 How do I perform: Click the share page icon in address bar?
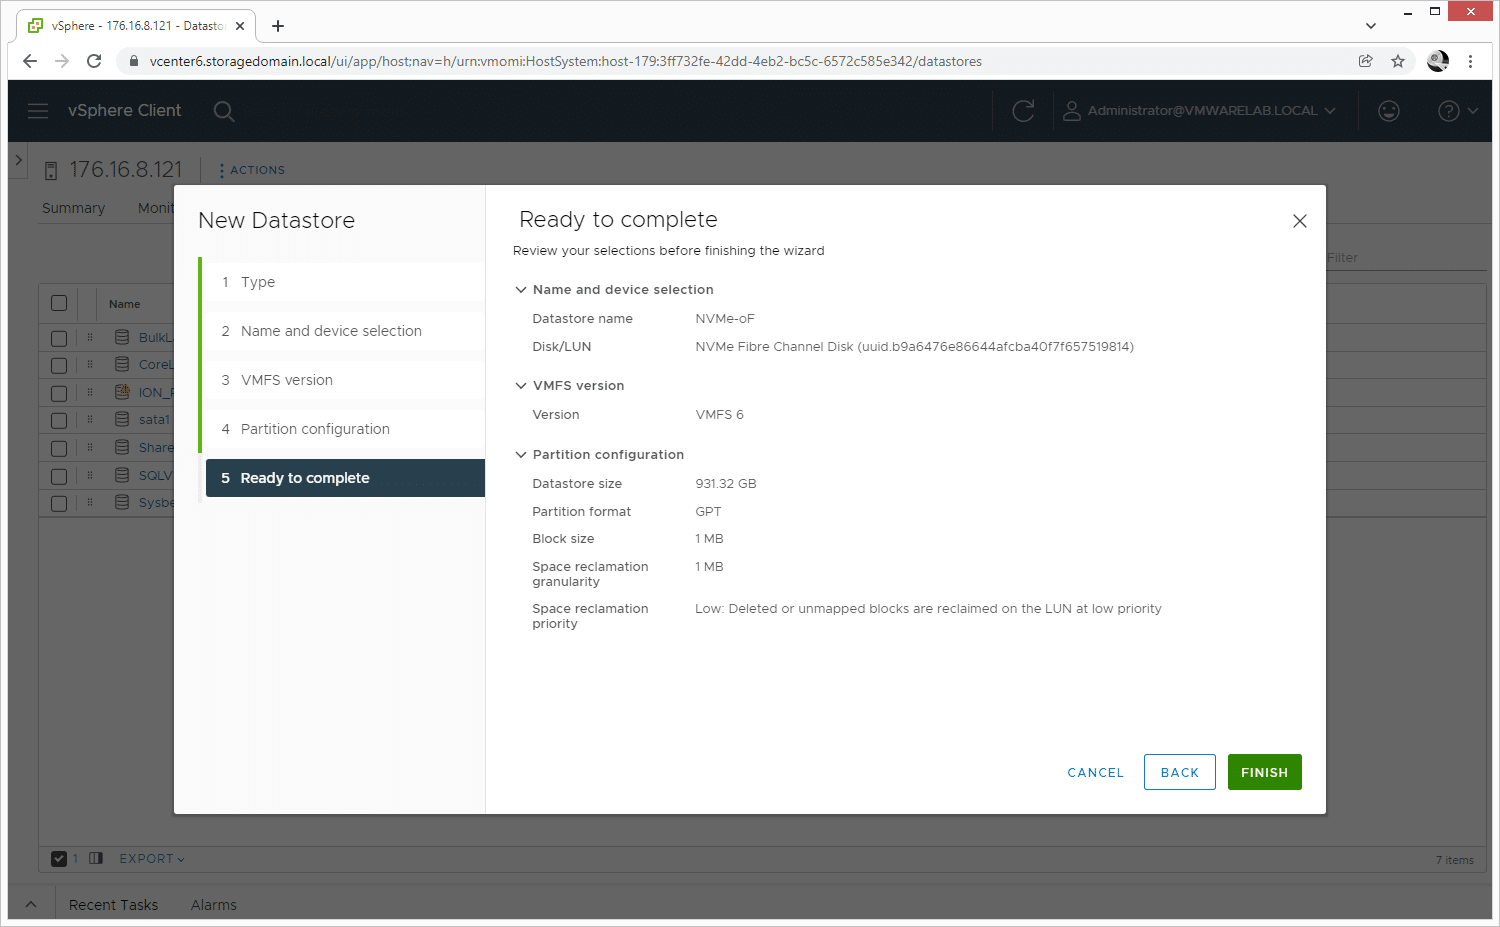pos(1366,61)
